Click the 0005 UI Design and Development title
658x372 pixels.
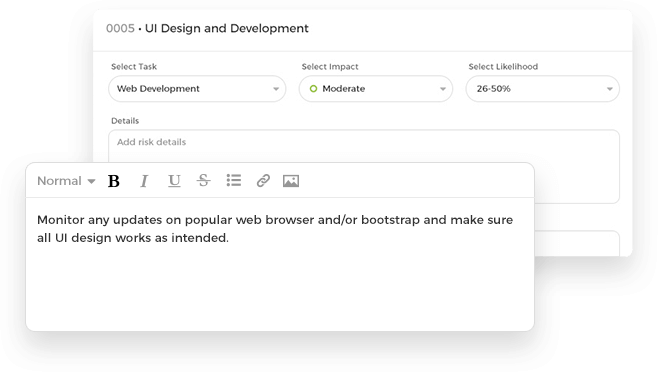point(207,29)
